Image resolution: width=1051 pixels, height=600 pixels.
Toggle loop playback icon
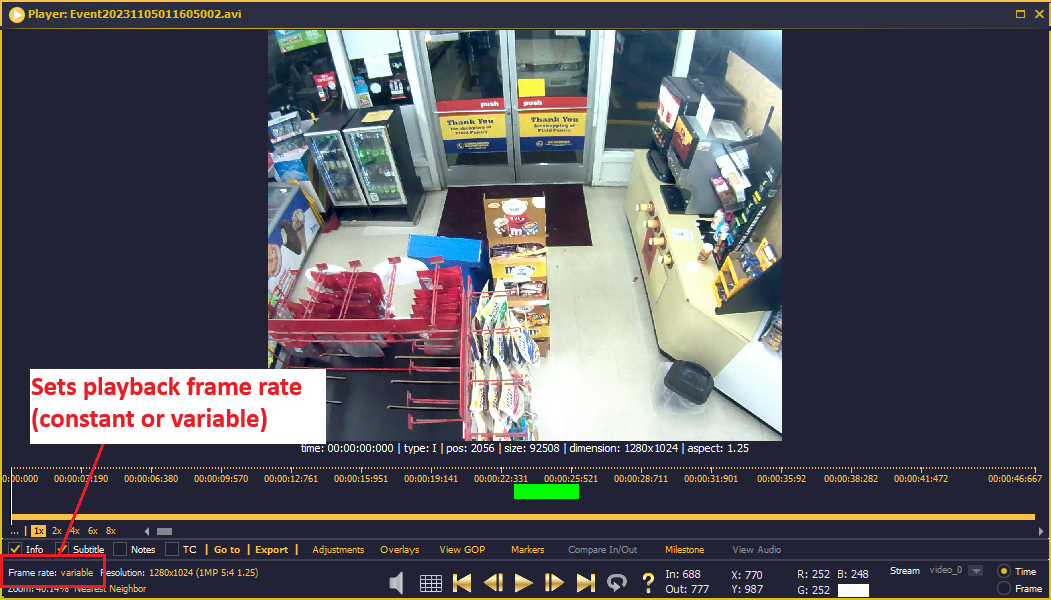coord(617,582)
